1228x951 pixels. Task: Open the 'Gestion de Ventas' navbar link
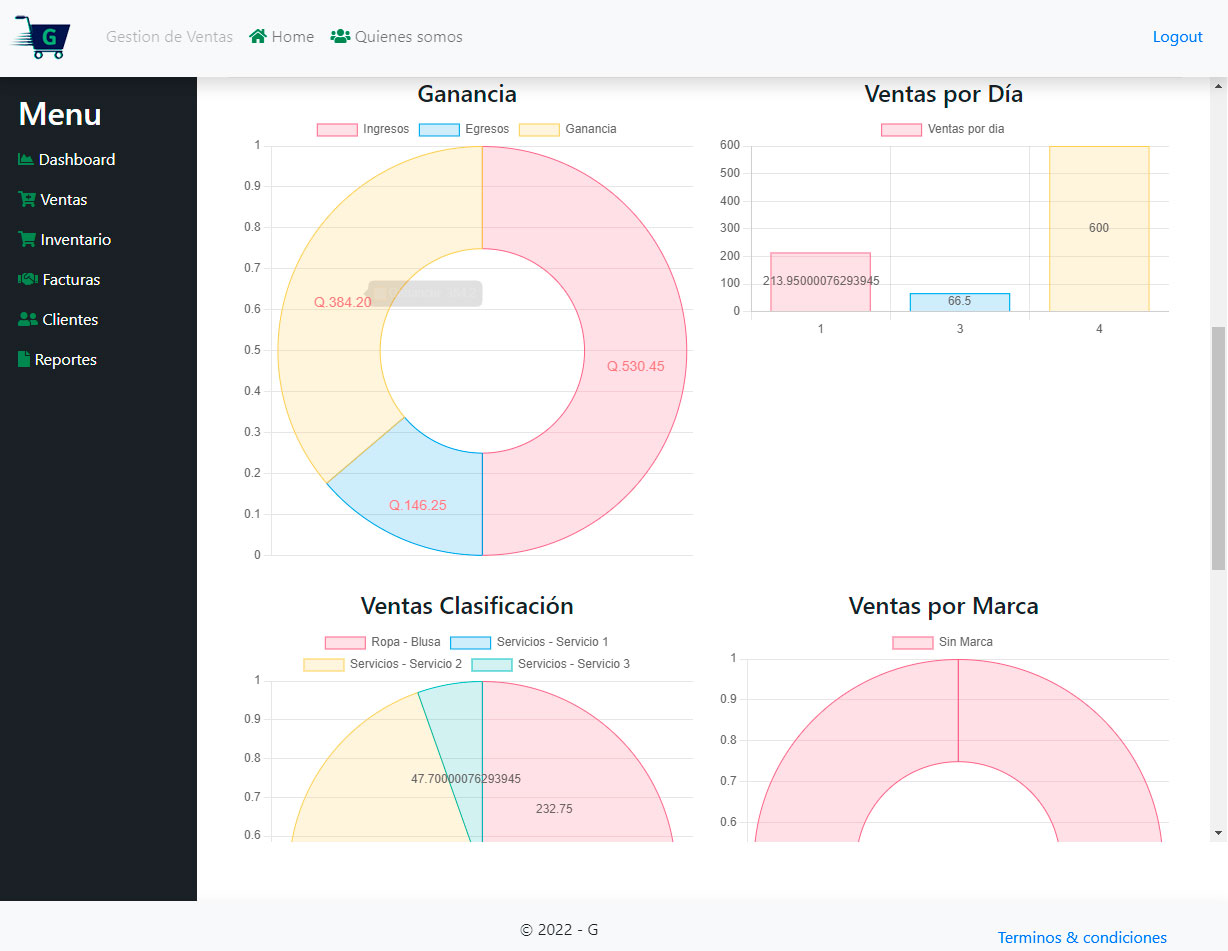(x=169, y=37)
